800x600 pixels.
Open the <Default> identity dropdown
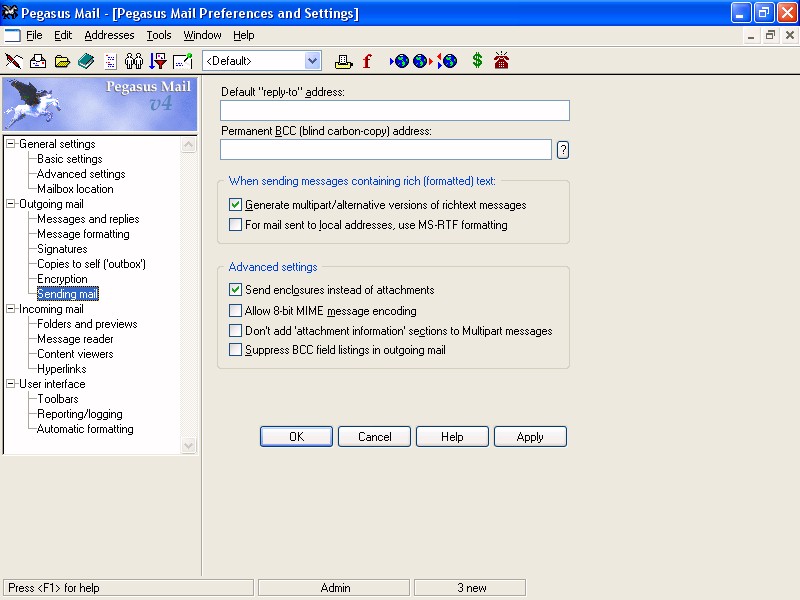[x=313, y=61]
